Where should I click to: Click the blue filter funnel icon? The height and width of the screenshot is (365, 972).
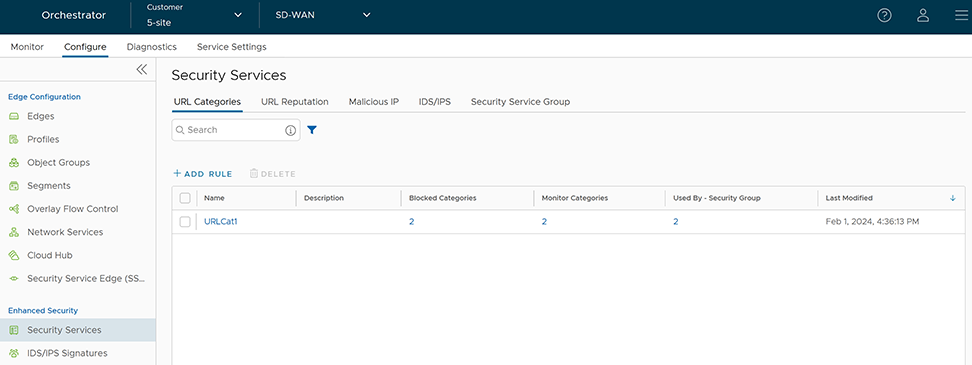[x=312, y=130]
